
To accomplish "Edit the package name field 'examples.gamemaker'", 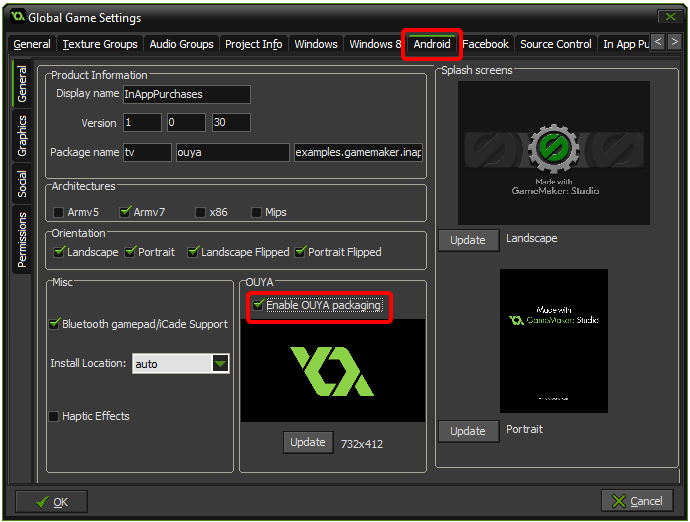I will click(358, 152).
